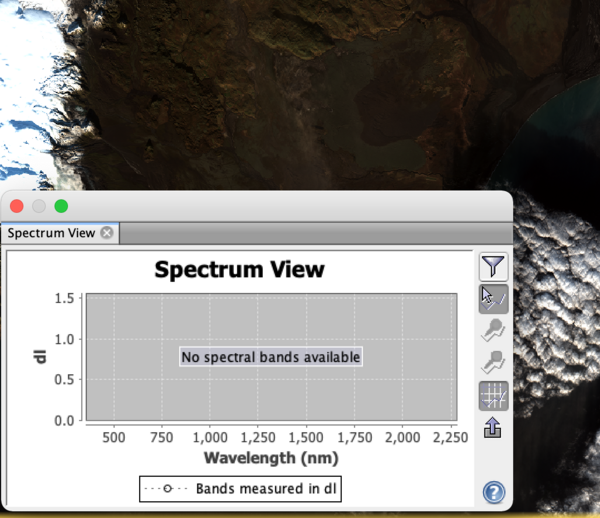Click the red close window button
This screenshot has height=518, width=600.
coord(17,206)
